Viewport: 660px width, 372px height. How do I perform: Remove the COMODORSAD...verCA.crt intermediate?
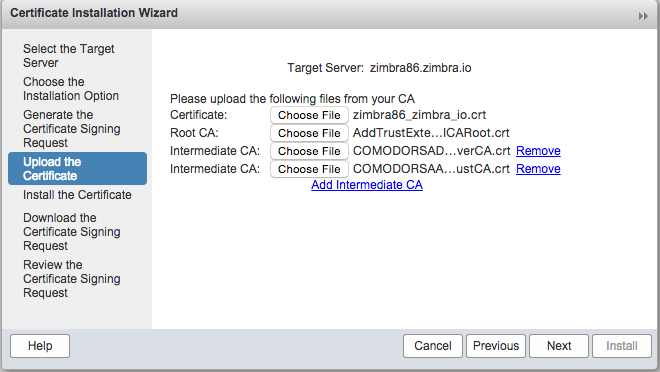click(538, 151)
